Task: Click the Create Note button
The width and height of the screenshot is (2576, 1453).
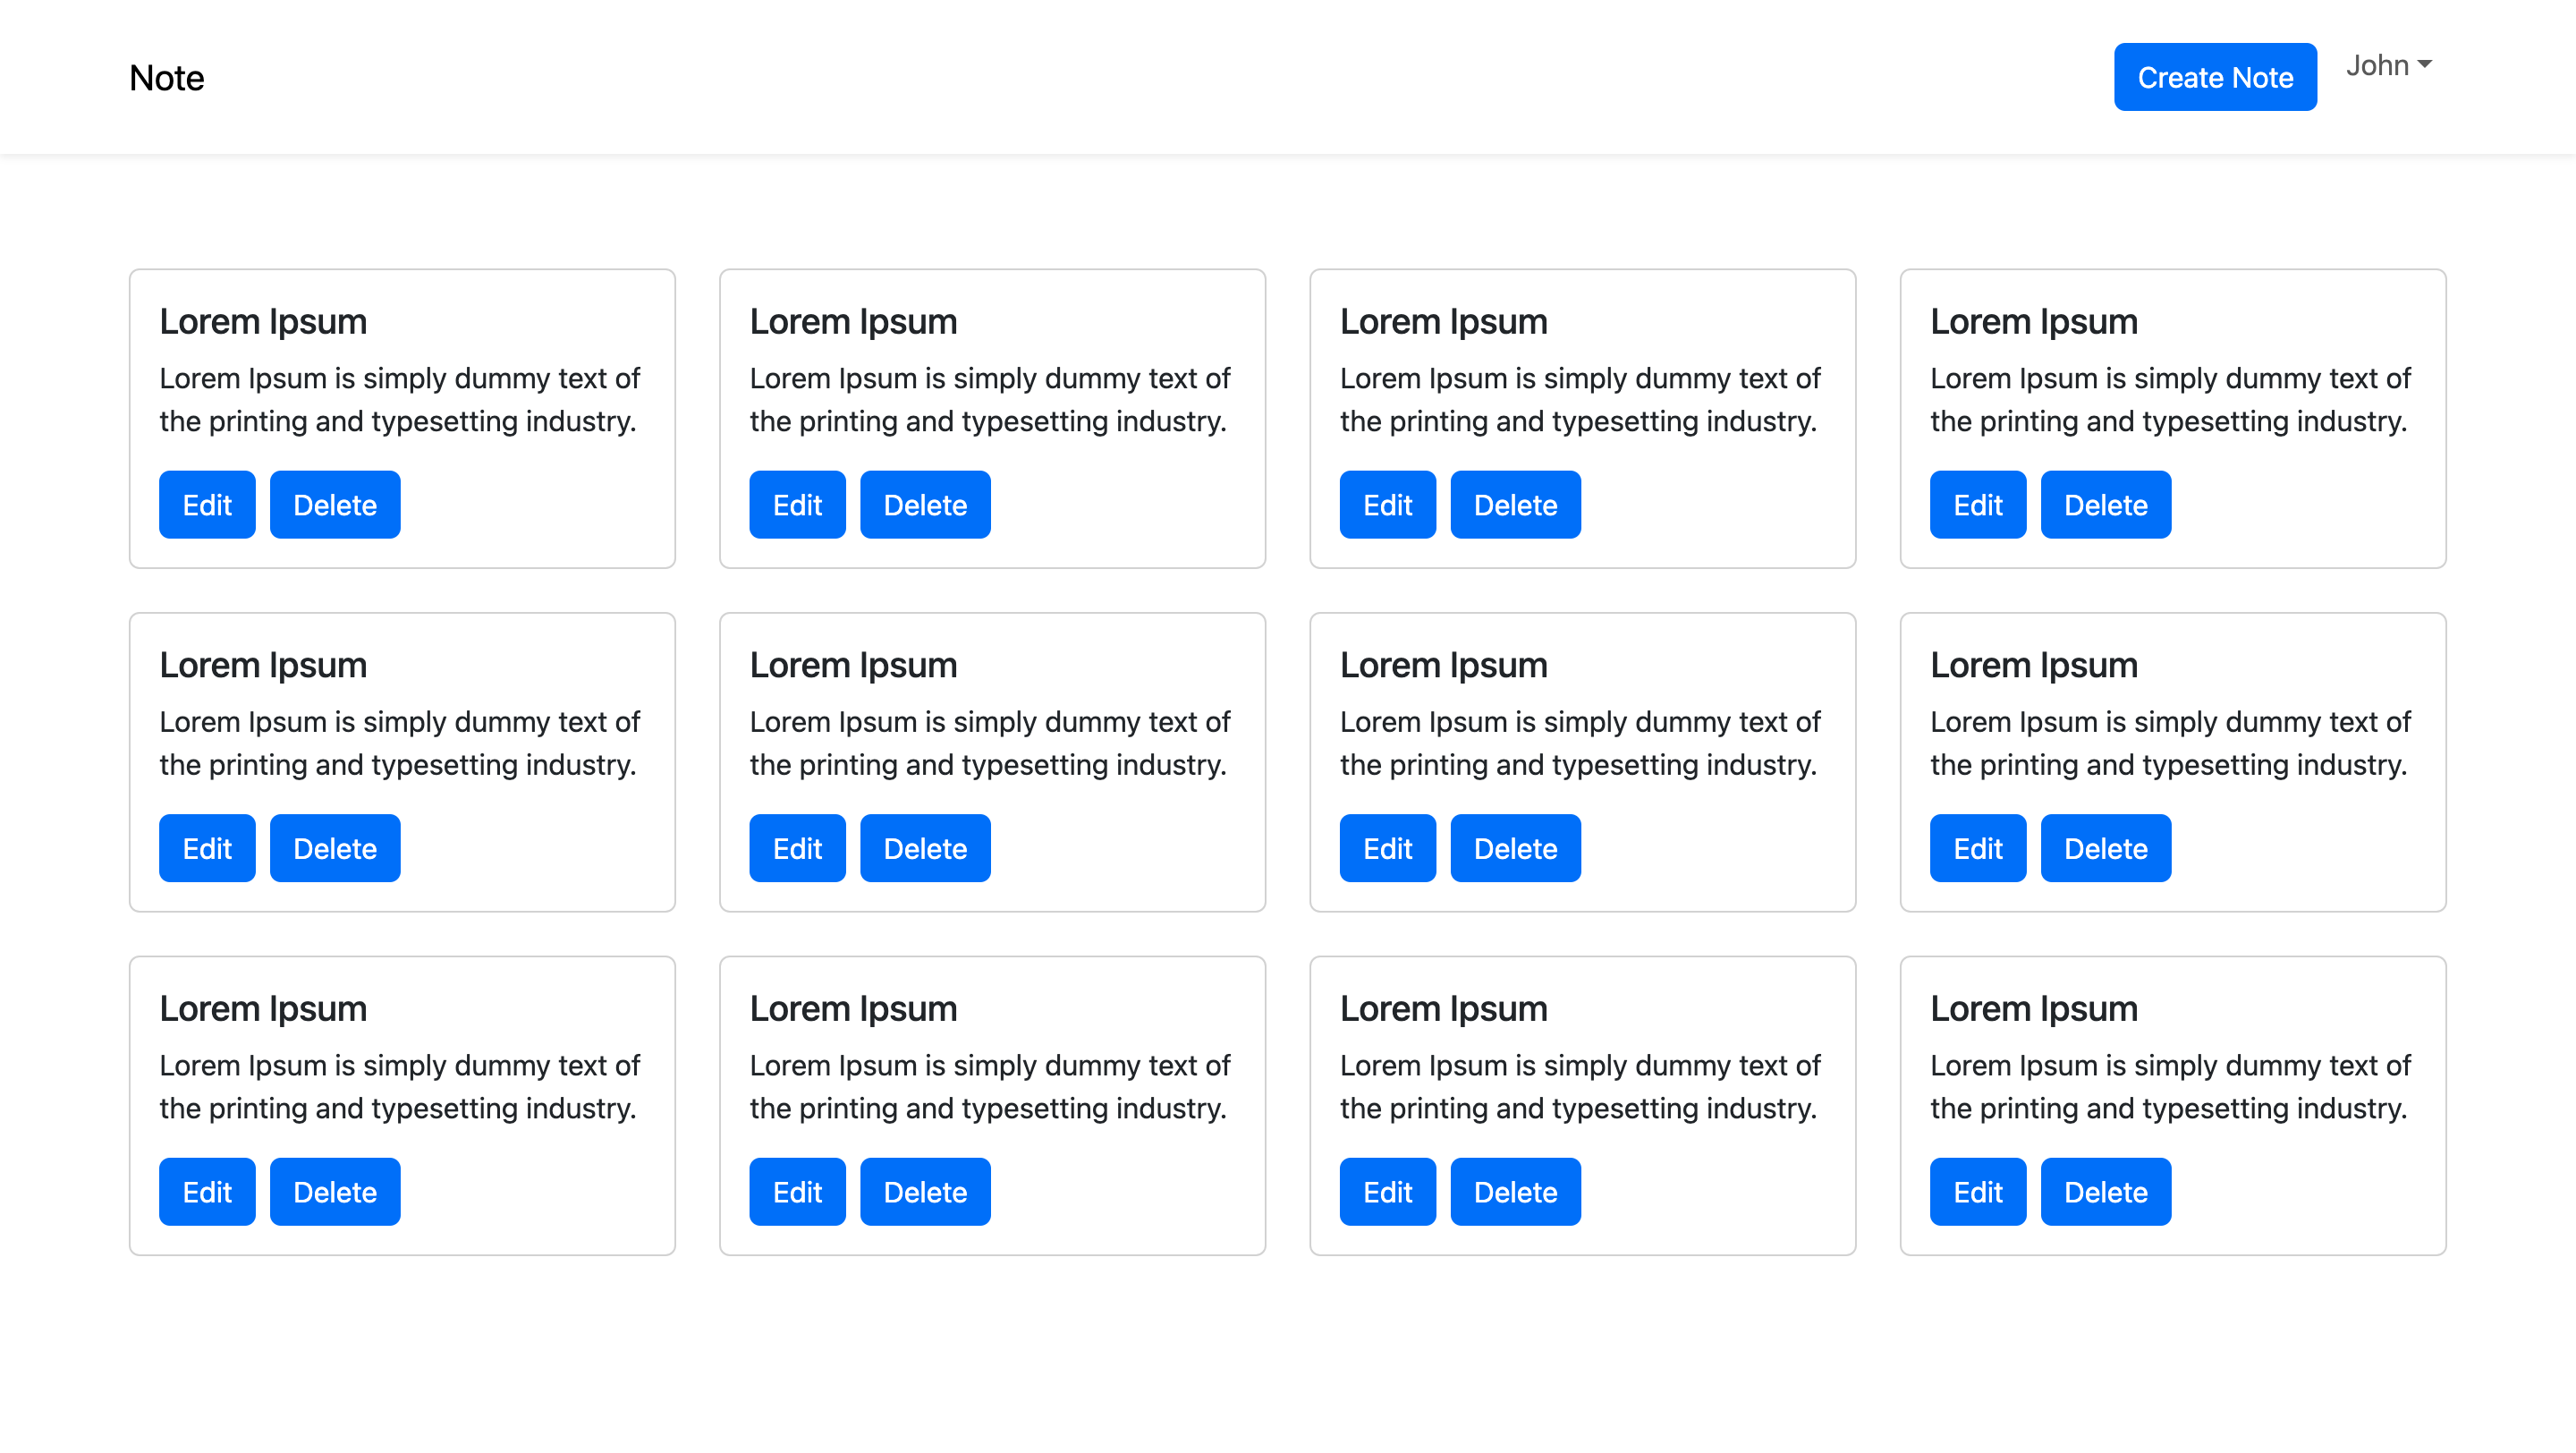Action: click(2214, 77)
